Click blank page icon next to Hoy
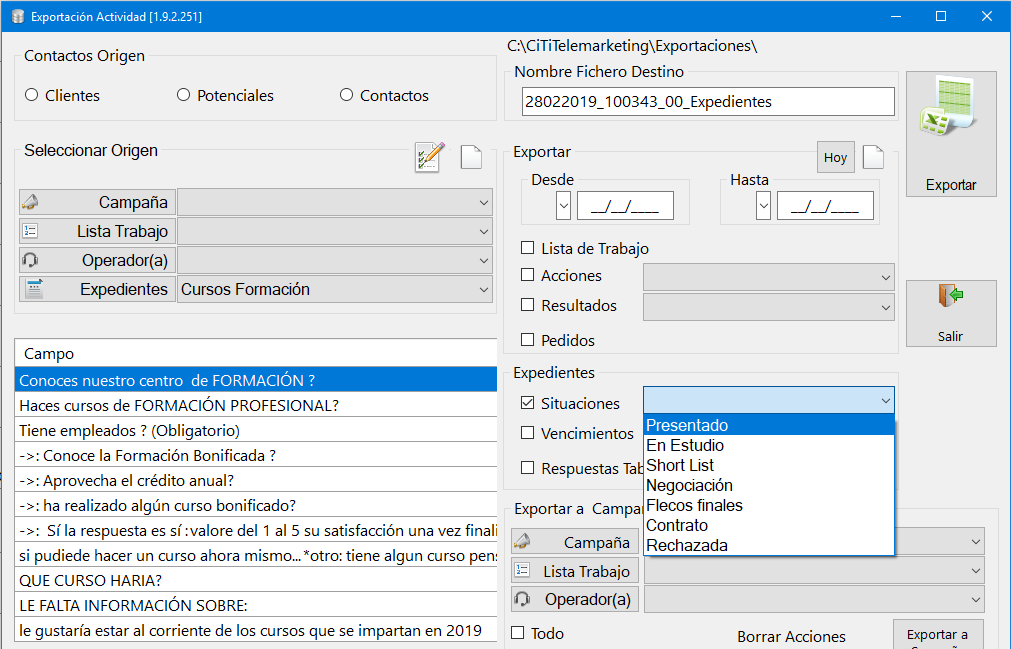This screenshot has height=649, width=1011. (873, 157)
